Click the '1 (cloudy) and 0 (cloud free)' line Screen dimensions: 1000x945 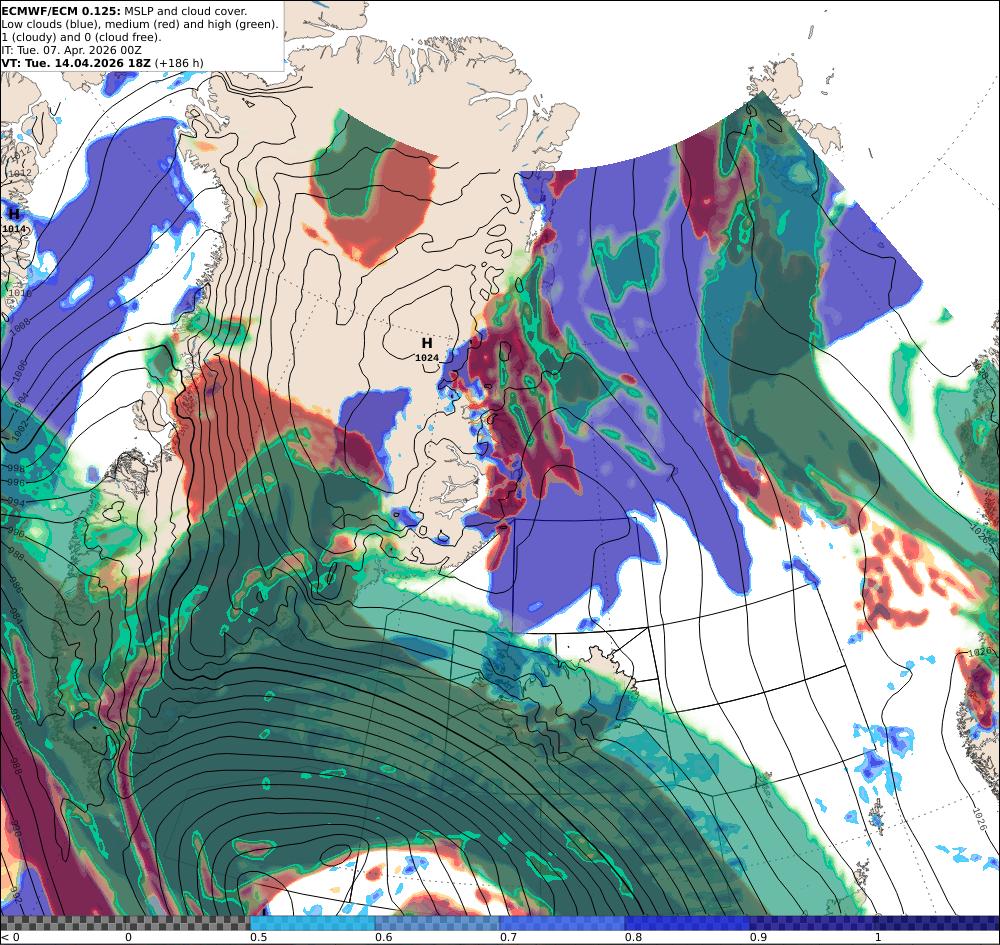[82, 37]
